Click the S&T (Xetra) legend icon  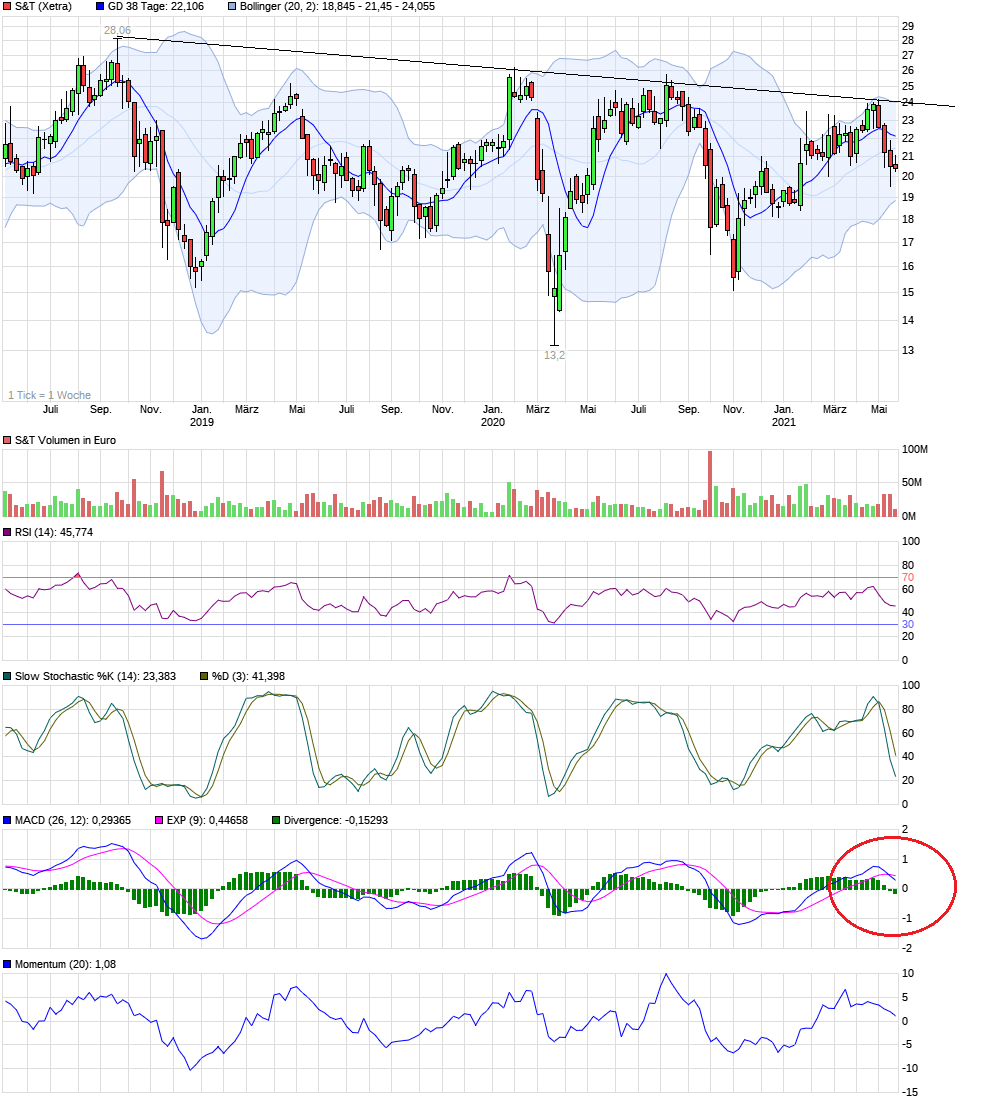(8, 8)
